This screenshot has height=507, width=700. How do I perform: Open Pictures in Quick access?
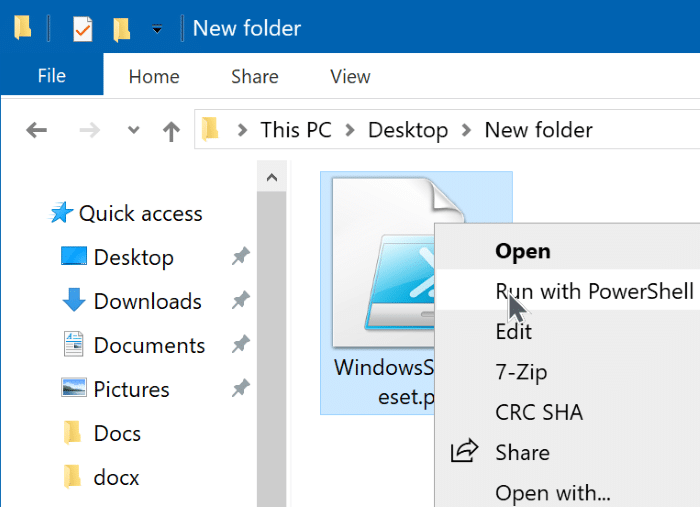tap(131, 389)
